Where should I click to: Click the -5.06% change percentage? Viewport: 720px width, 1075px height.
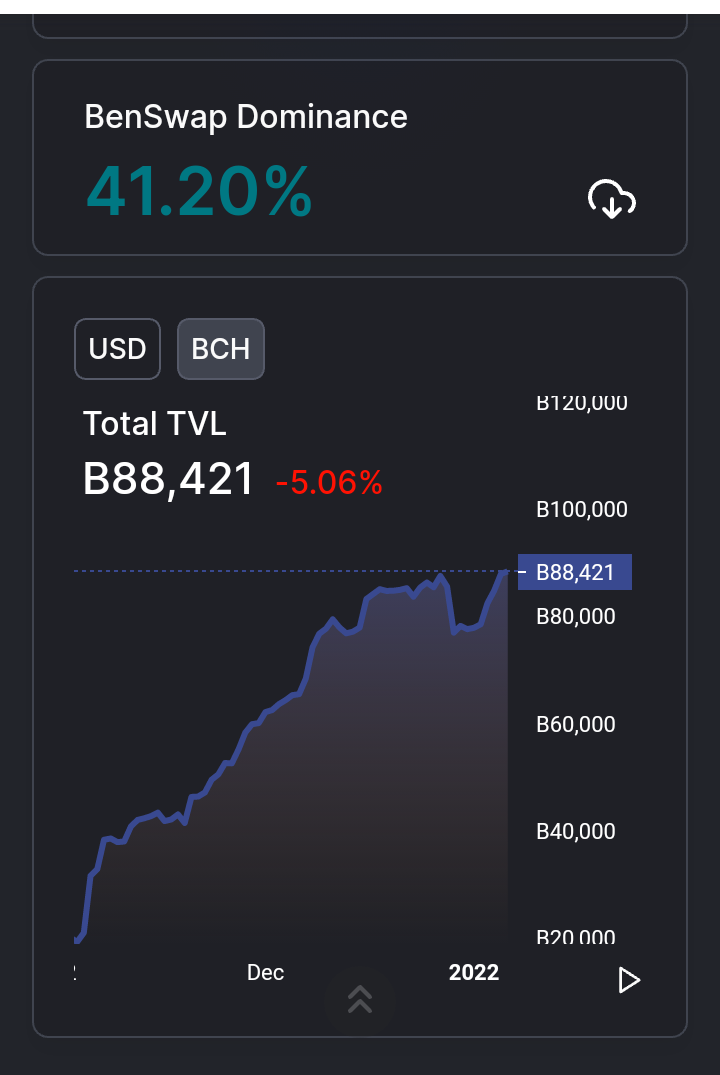(328, 482)
